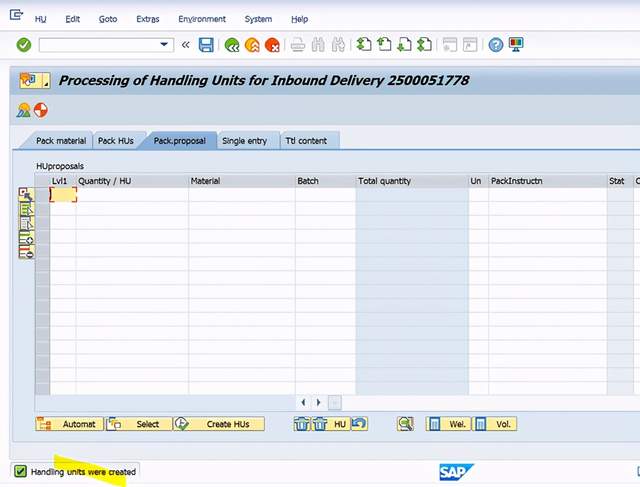Open the command field dropdown arrow
Viewport: 640px width, 487px height.
pos(165,45)
